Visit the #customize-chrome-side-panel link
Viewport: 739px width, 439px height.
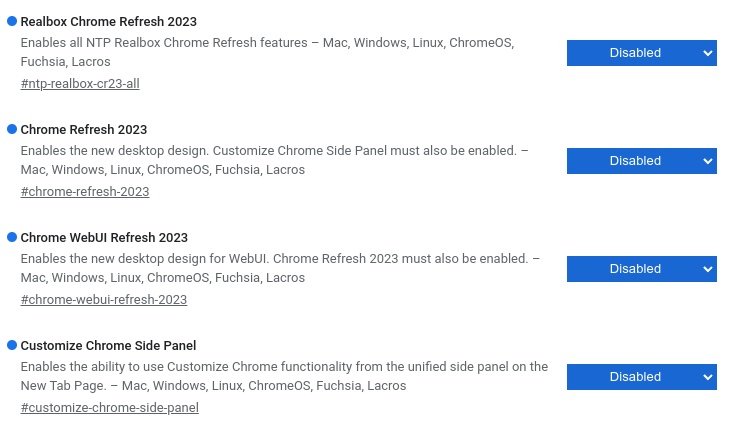pyautogui.click(x=110, y=408)
